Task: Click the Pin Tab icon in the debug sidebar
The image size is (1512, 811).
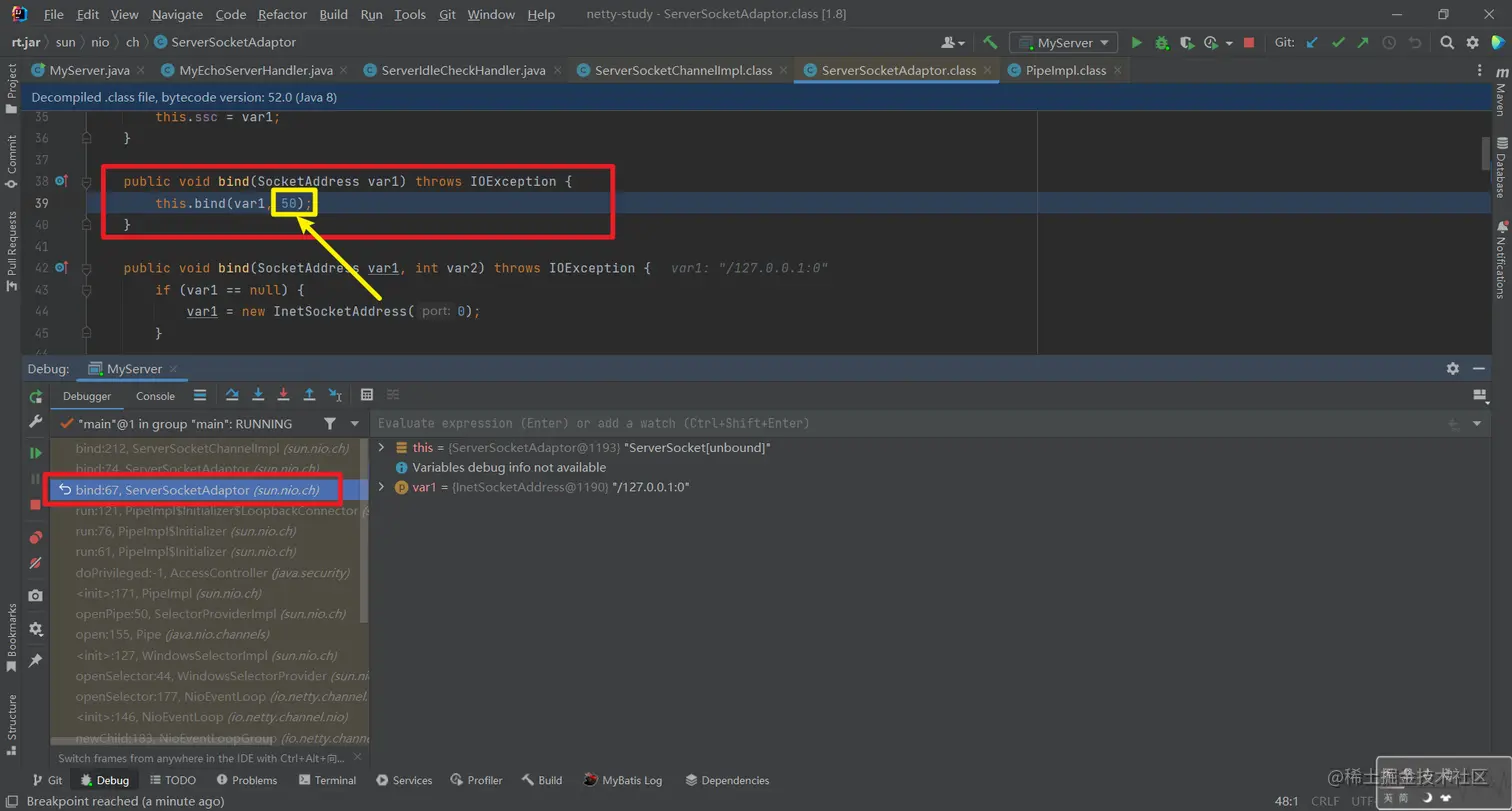Action: (36, 661)
